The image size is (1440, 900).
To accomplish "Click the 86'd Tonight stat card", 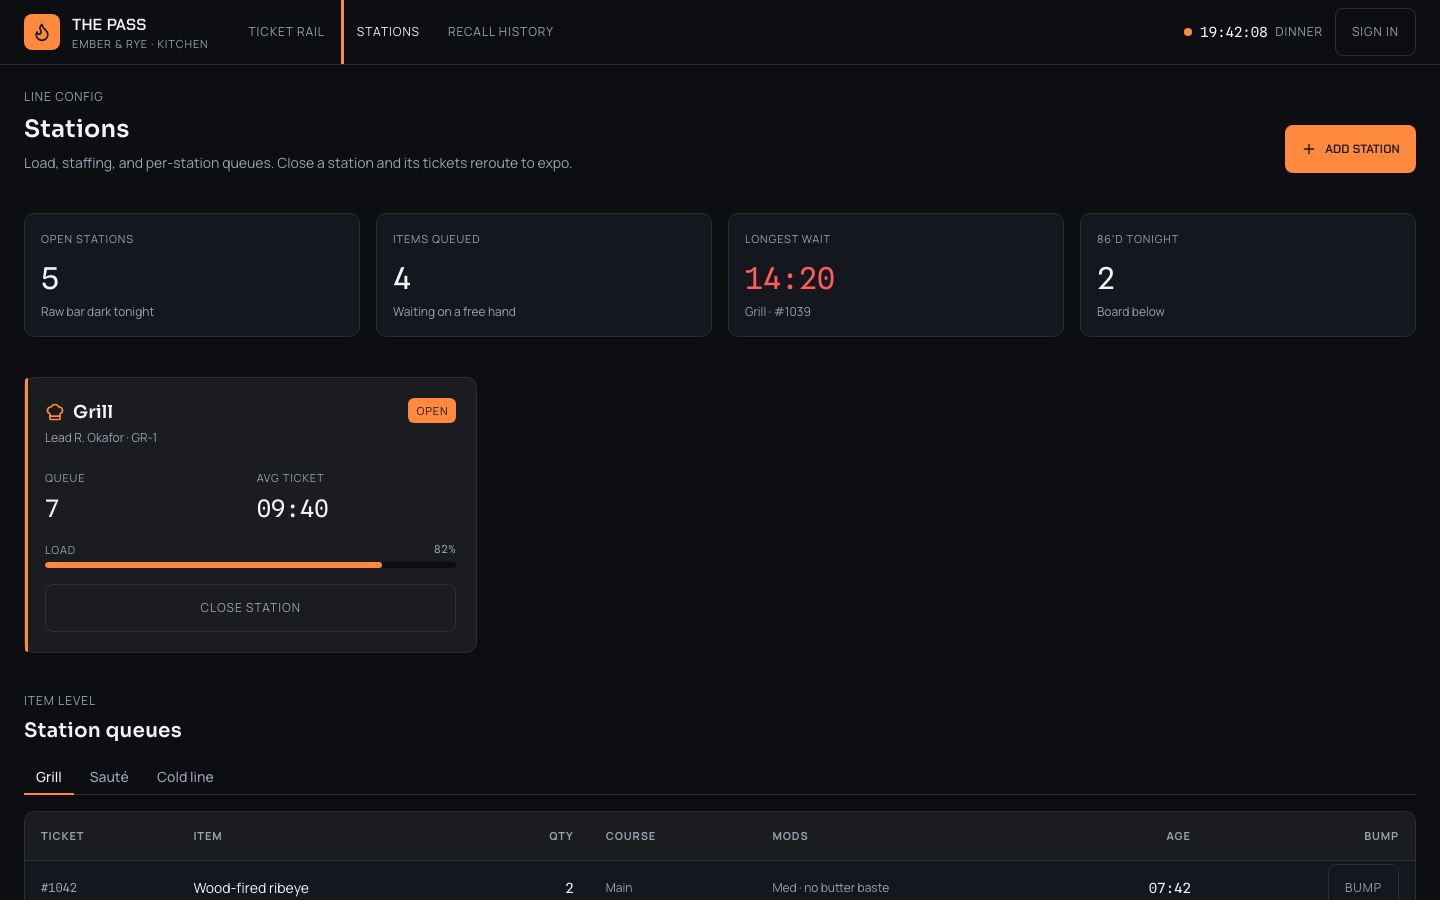I will [x=1248, y=275].
